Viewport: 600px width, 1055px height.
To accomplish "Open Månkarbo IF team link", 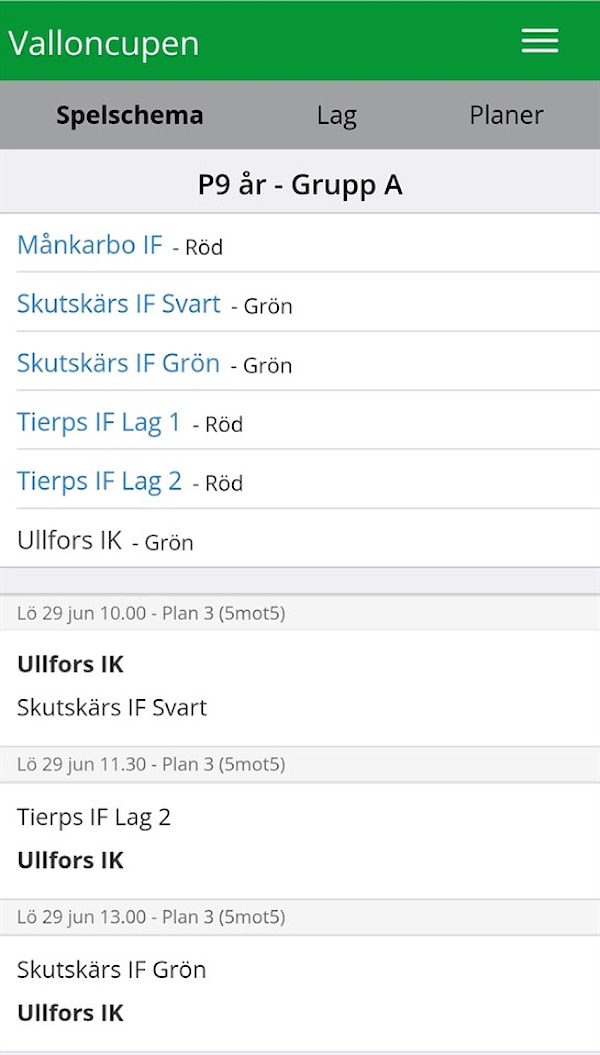I will pyautogui.click(x=89, y=244).
